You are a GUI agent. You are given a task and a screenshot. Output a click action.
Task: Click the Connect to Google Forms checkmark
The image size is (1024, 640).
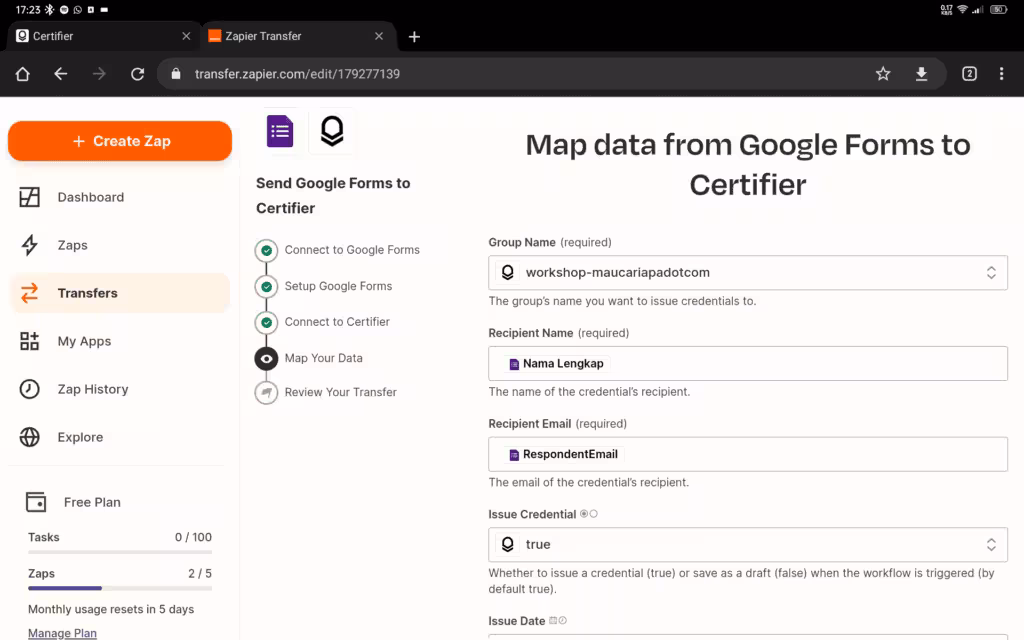tap(266, 250)
